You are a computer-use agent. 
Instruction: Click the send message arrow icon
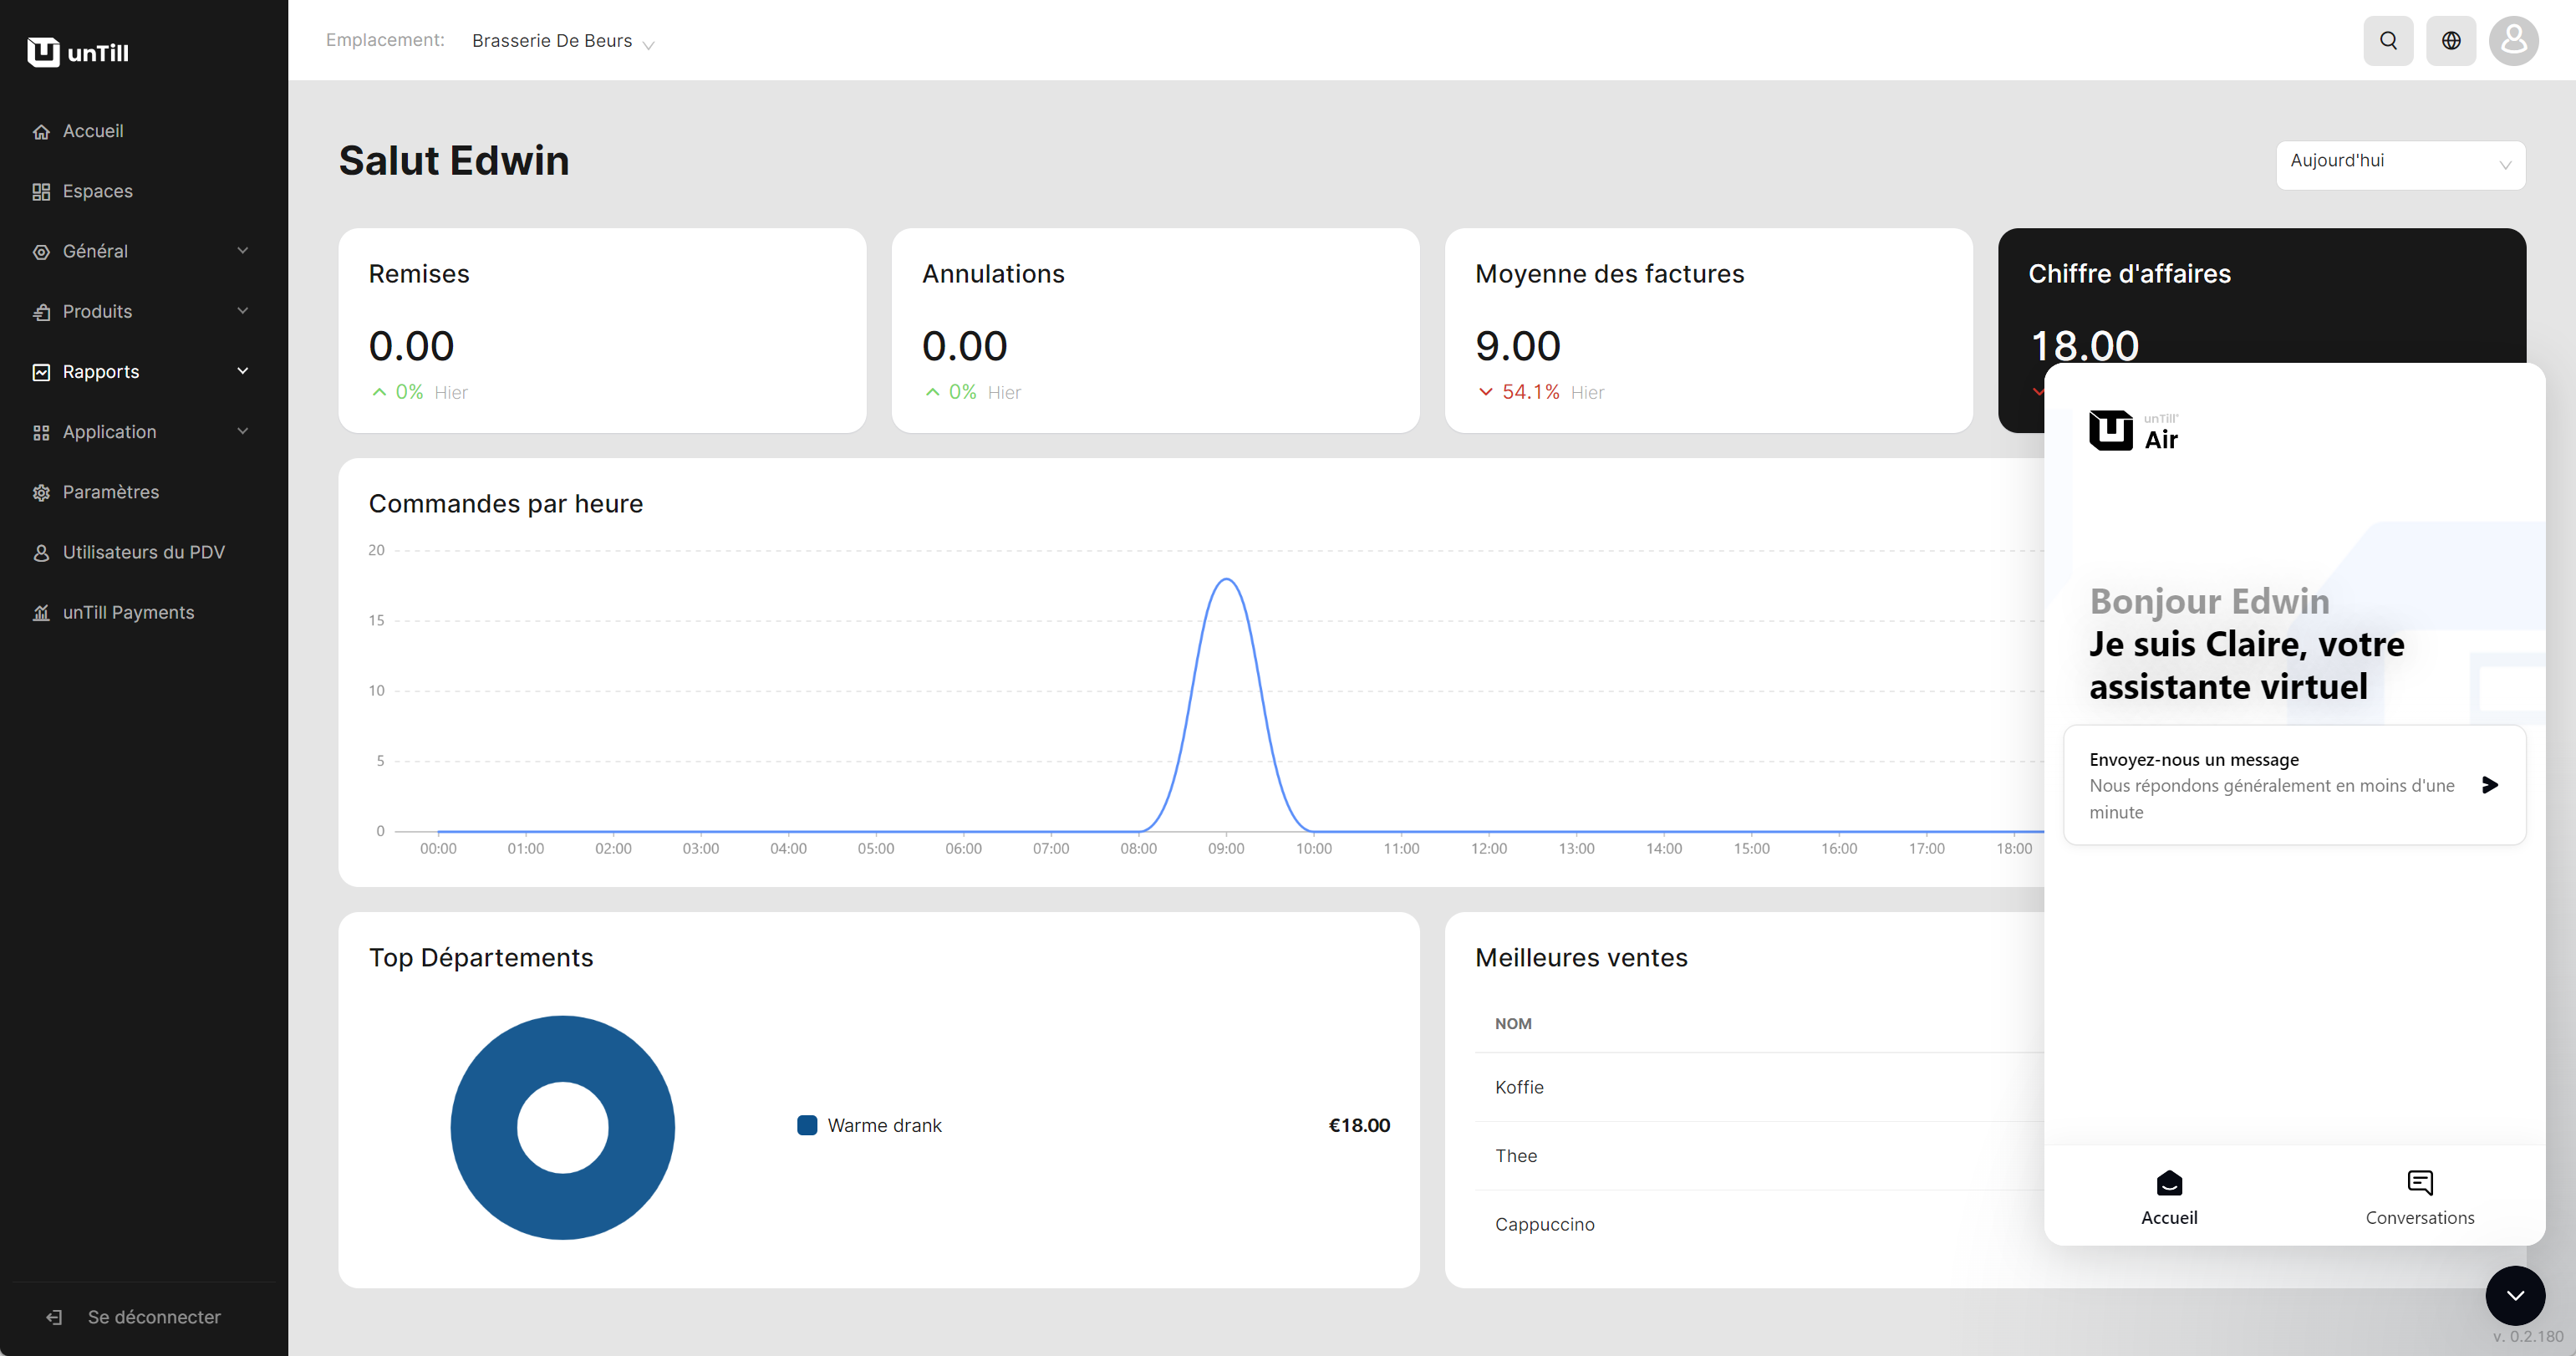[2490, 785]
